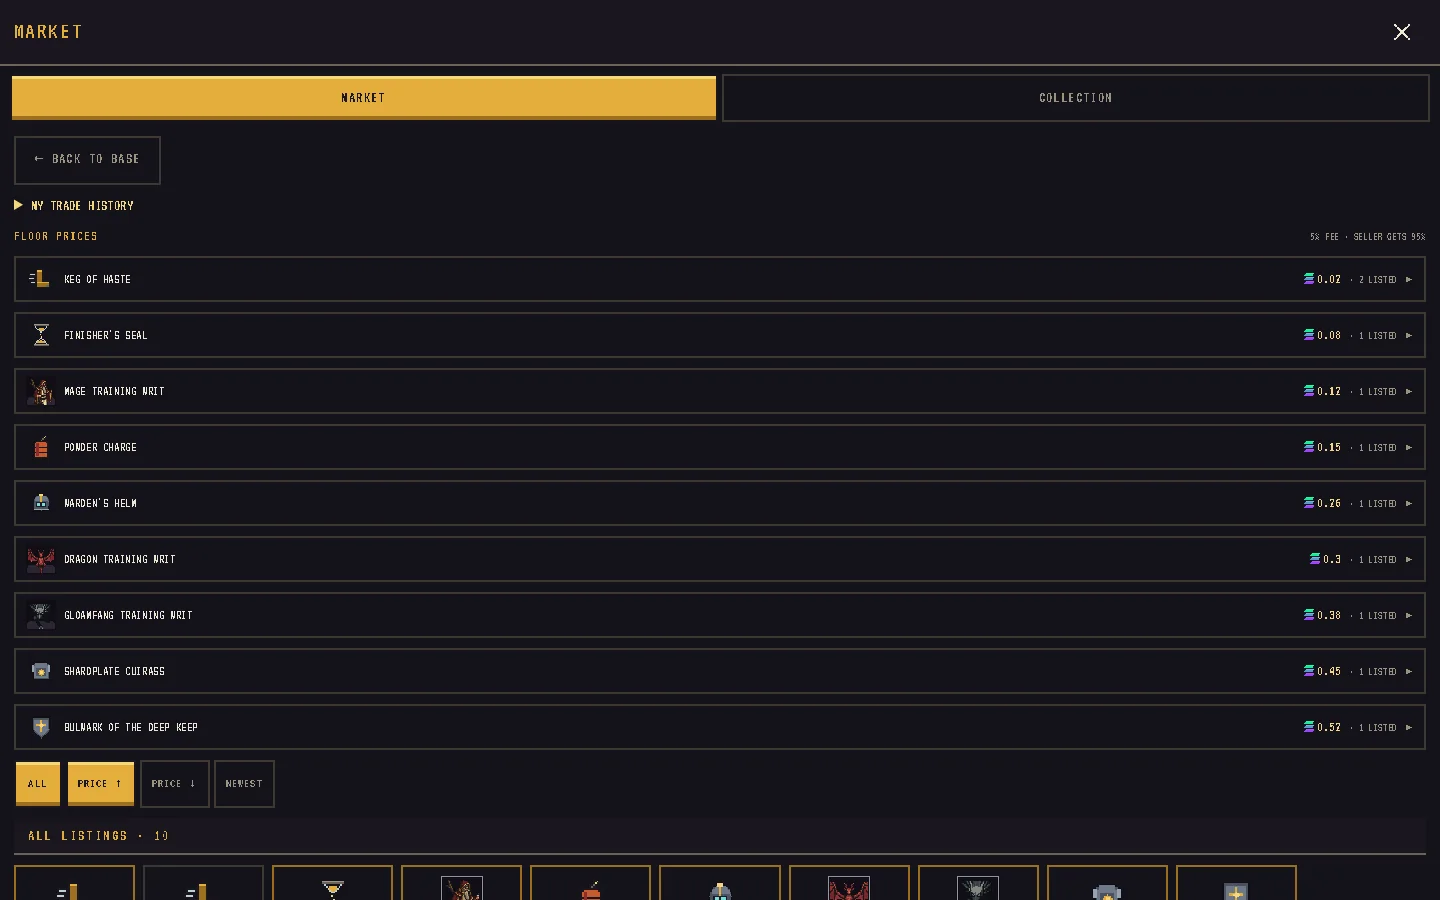Click the Mage Training Writ portrait icon

point(41,391)
